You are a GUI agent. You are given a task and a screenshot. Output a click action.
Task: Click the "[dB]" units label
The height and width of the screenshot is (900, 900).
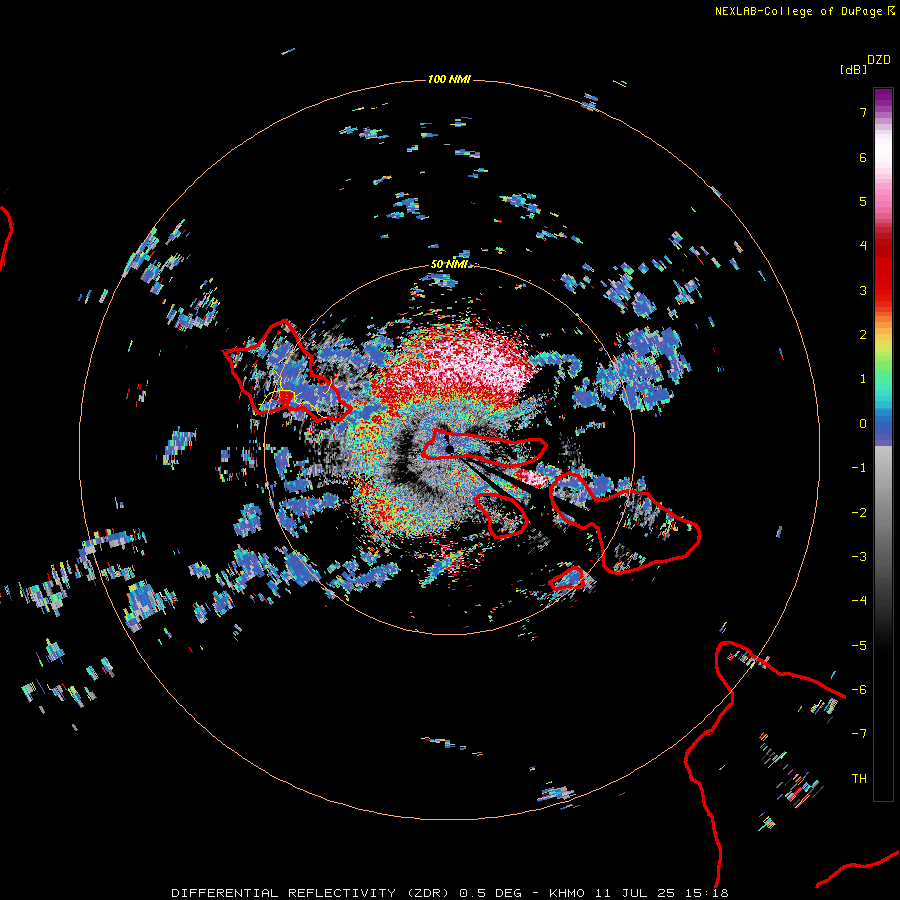853,69
